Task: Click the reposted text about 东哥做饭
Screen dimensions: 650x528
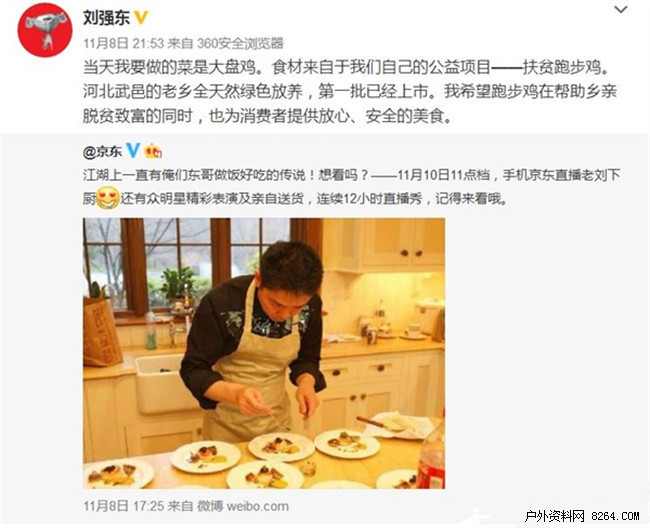Action: (352, 187)
